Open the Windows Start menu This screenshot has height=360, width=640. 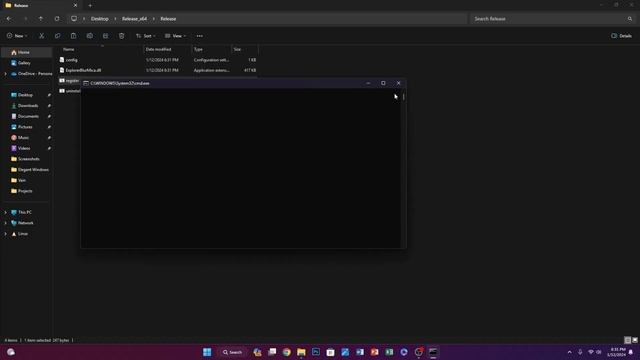(207, 352)
